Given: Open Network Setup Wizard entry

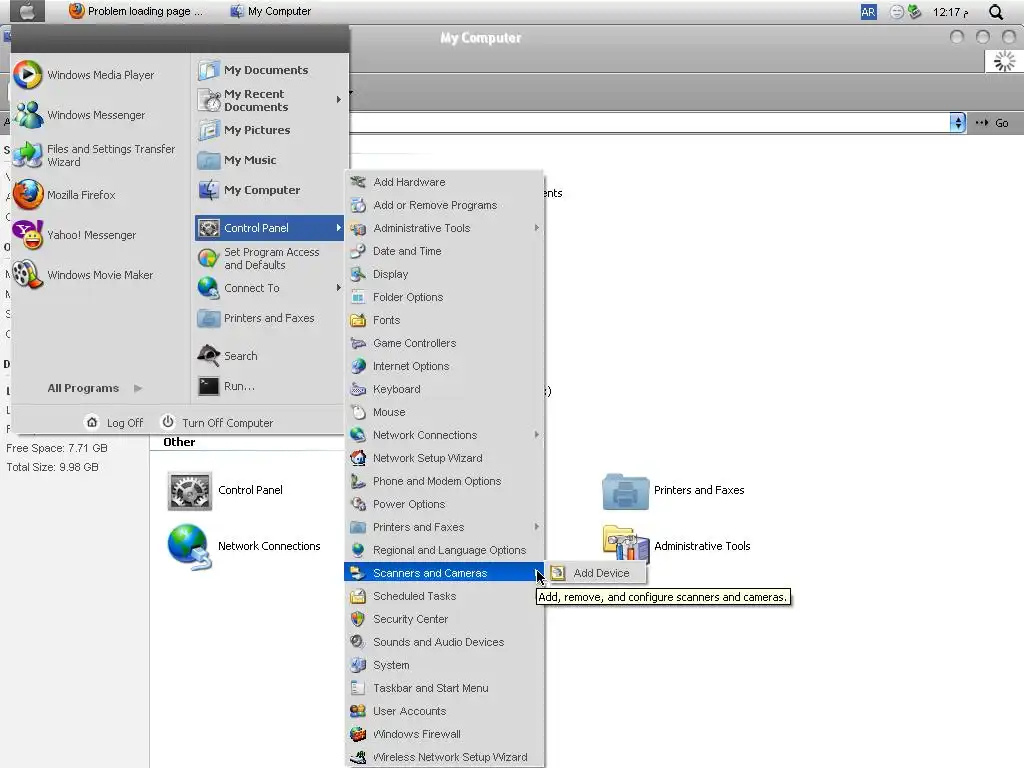Looking at the screenshot, I should [x=445, y=458].
